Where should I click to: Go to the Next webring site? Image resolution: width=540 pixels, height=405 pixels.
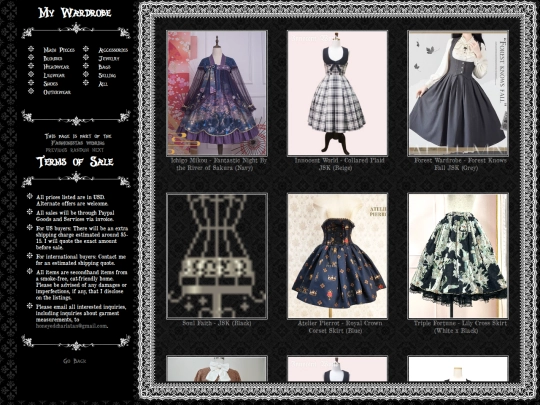(98, 150)
